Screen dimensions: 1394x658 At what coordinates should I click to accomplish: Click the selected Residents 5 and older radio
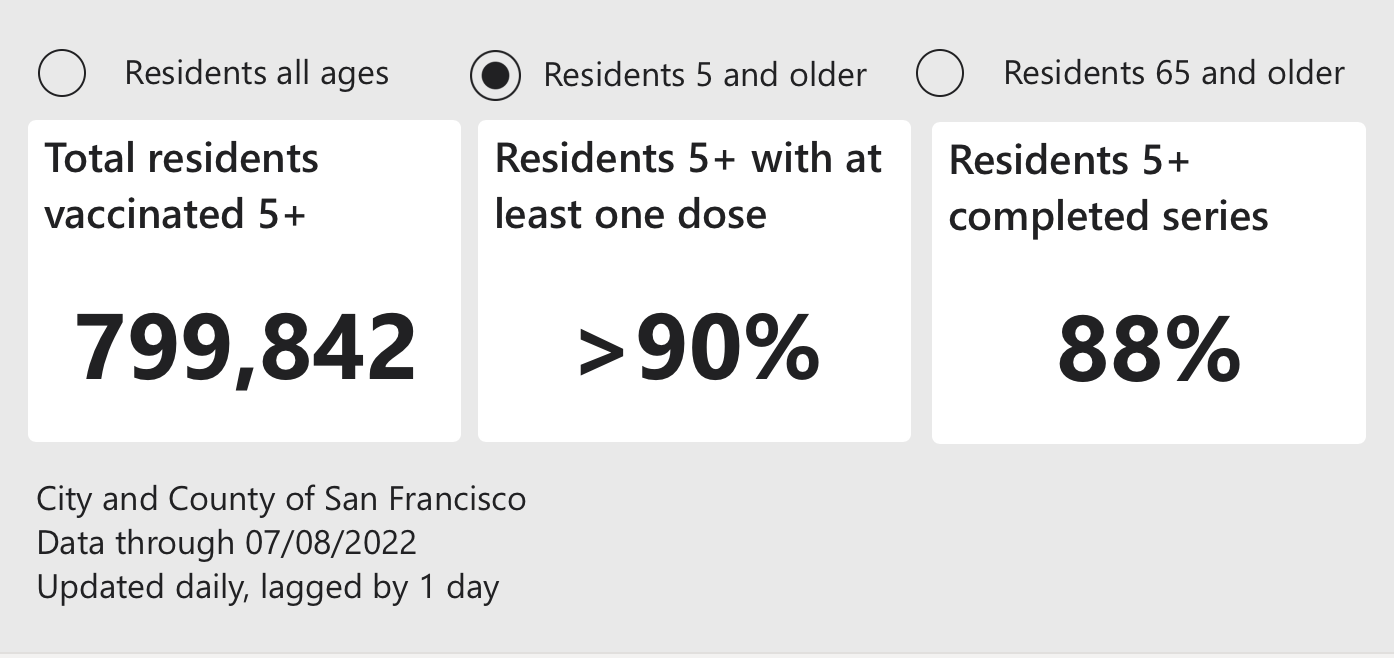[495, 75]
